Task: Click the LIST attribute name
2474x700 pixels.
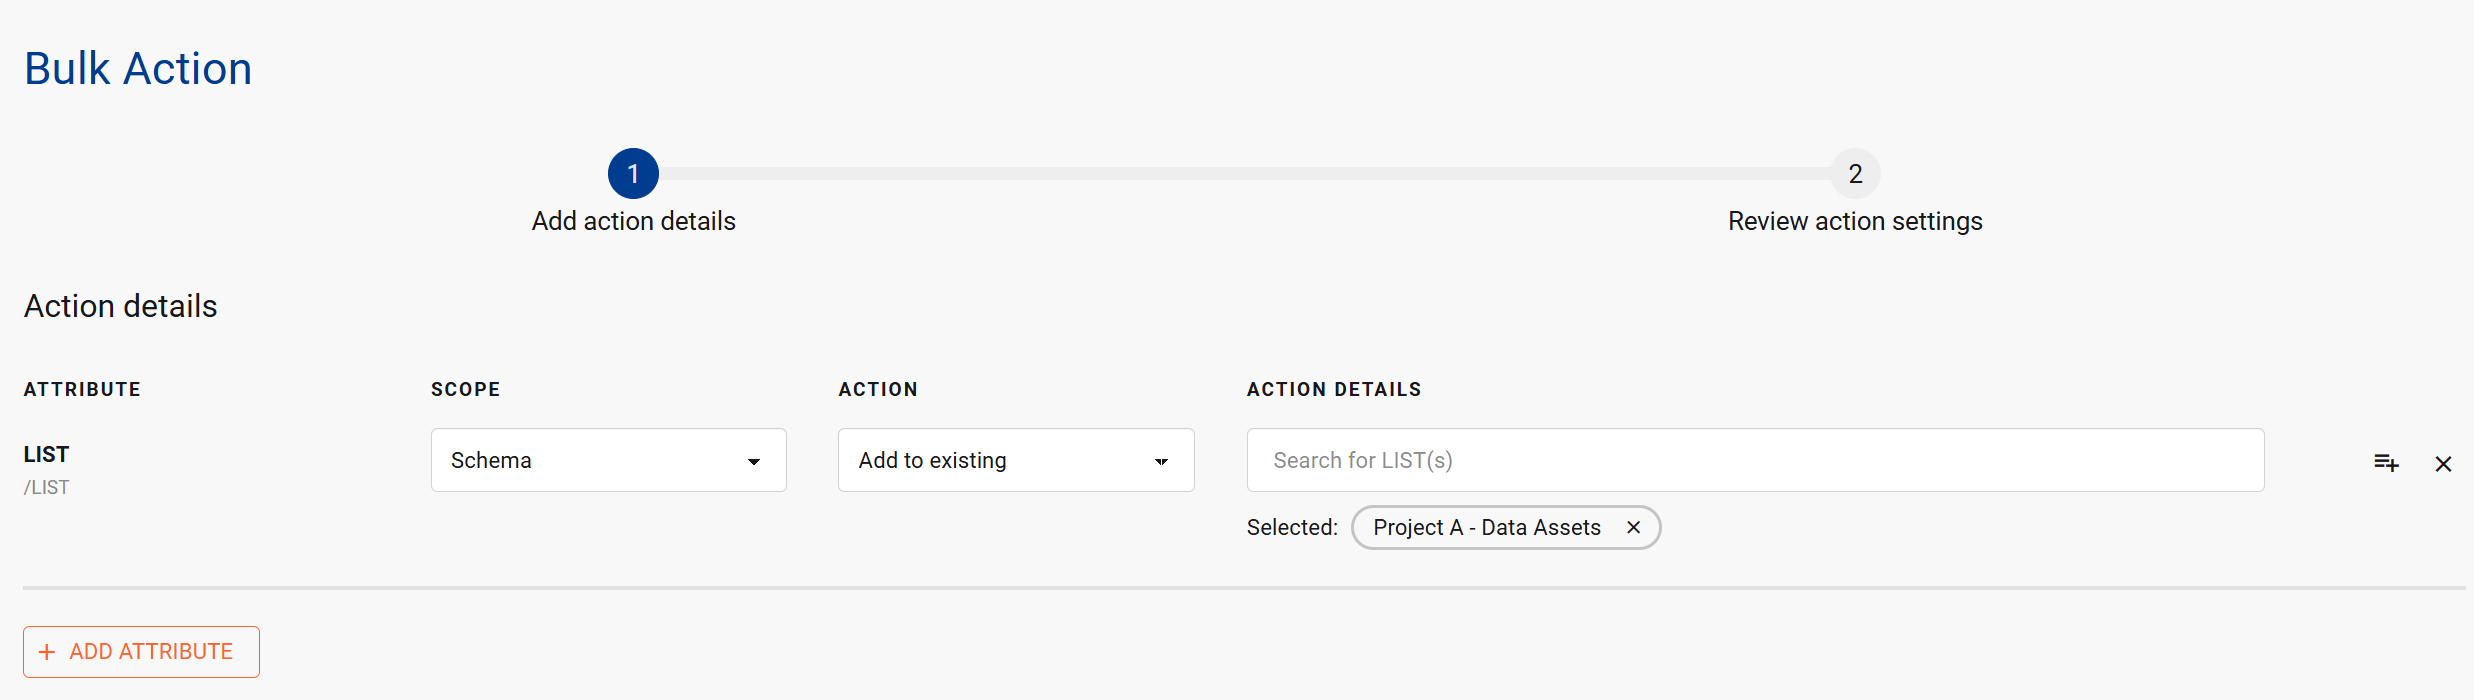Action: coord(46,454)
